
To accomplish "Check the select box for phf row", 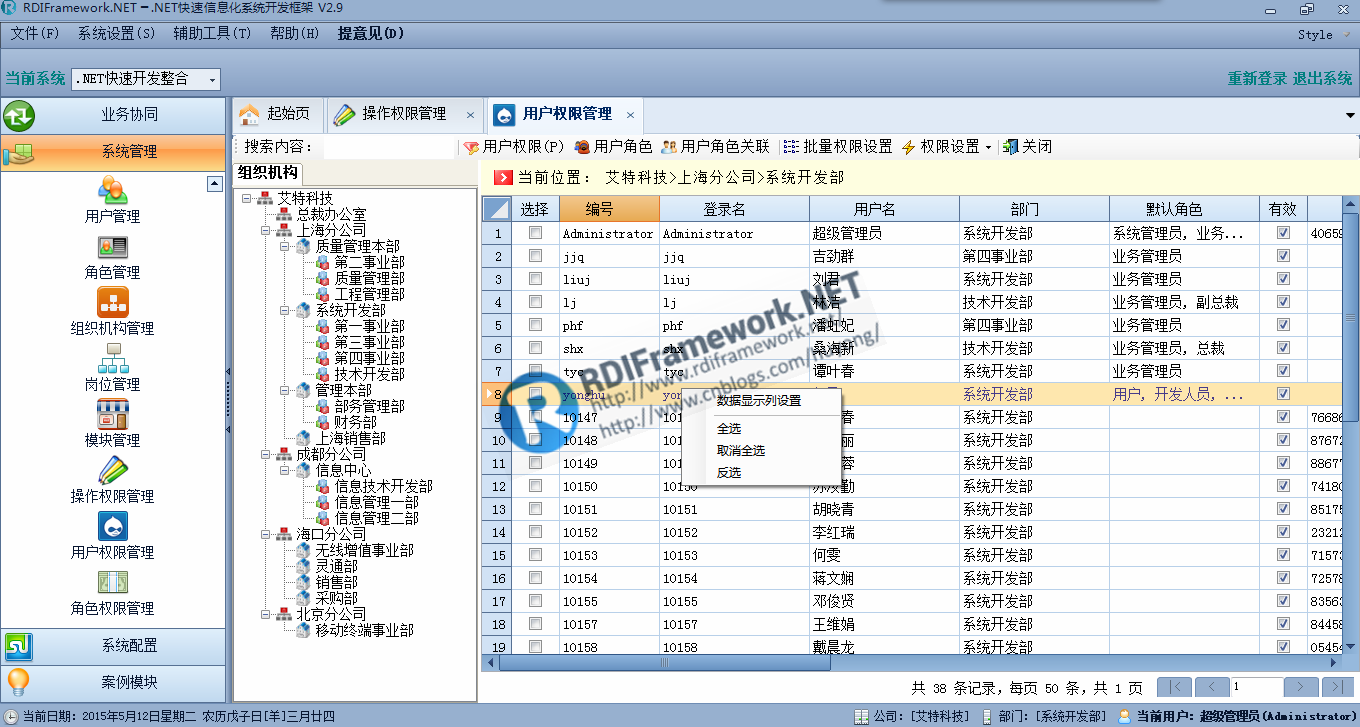I will pos(535,325).
